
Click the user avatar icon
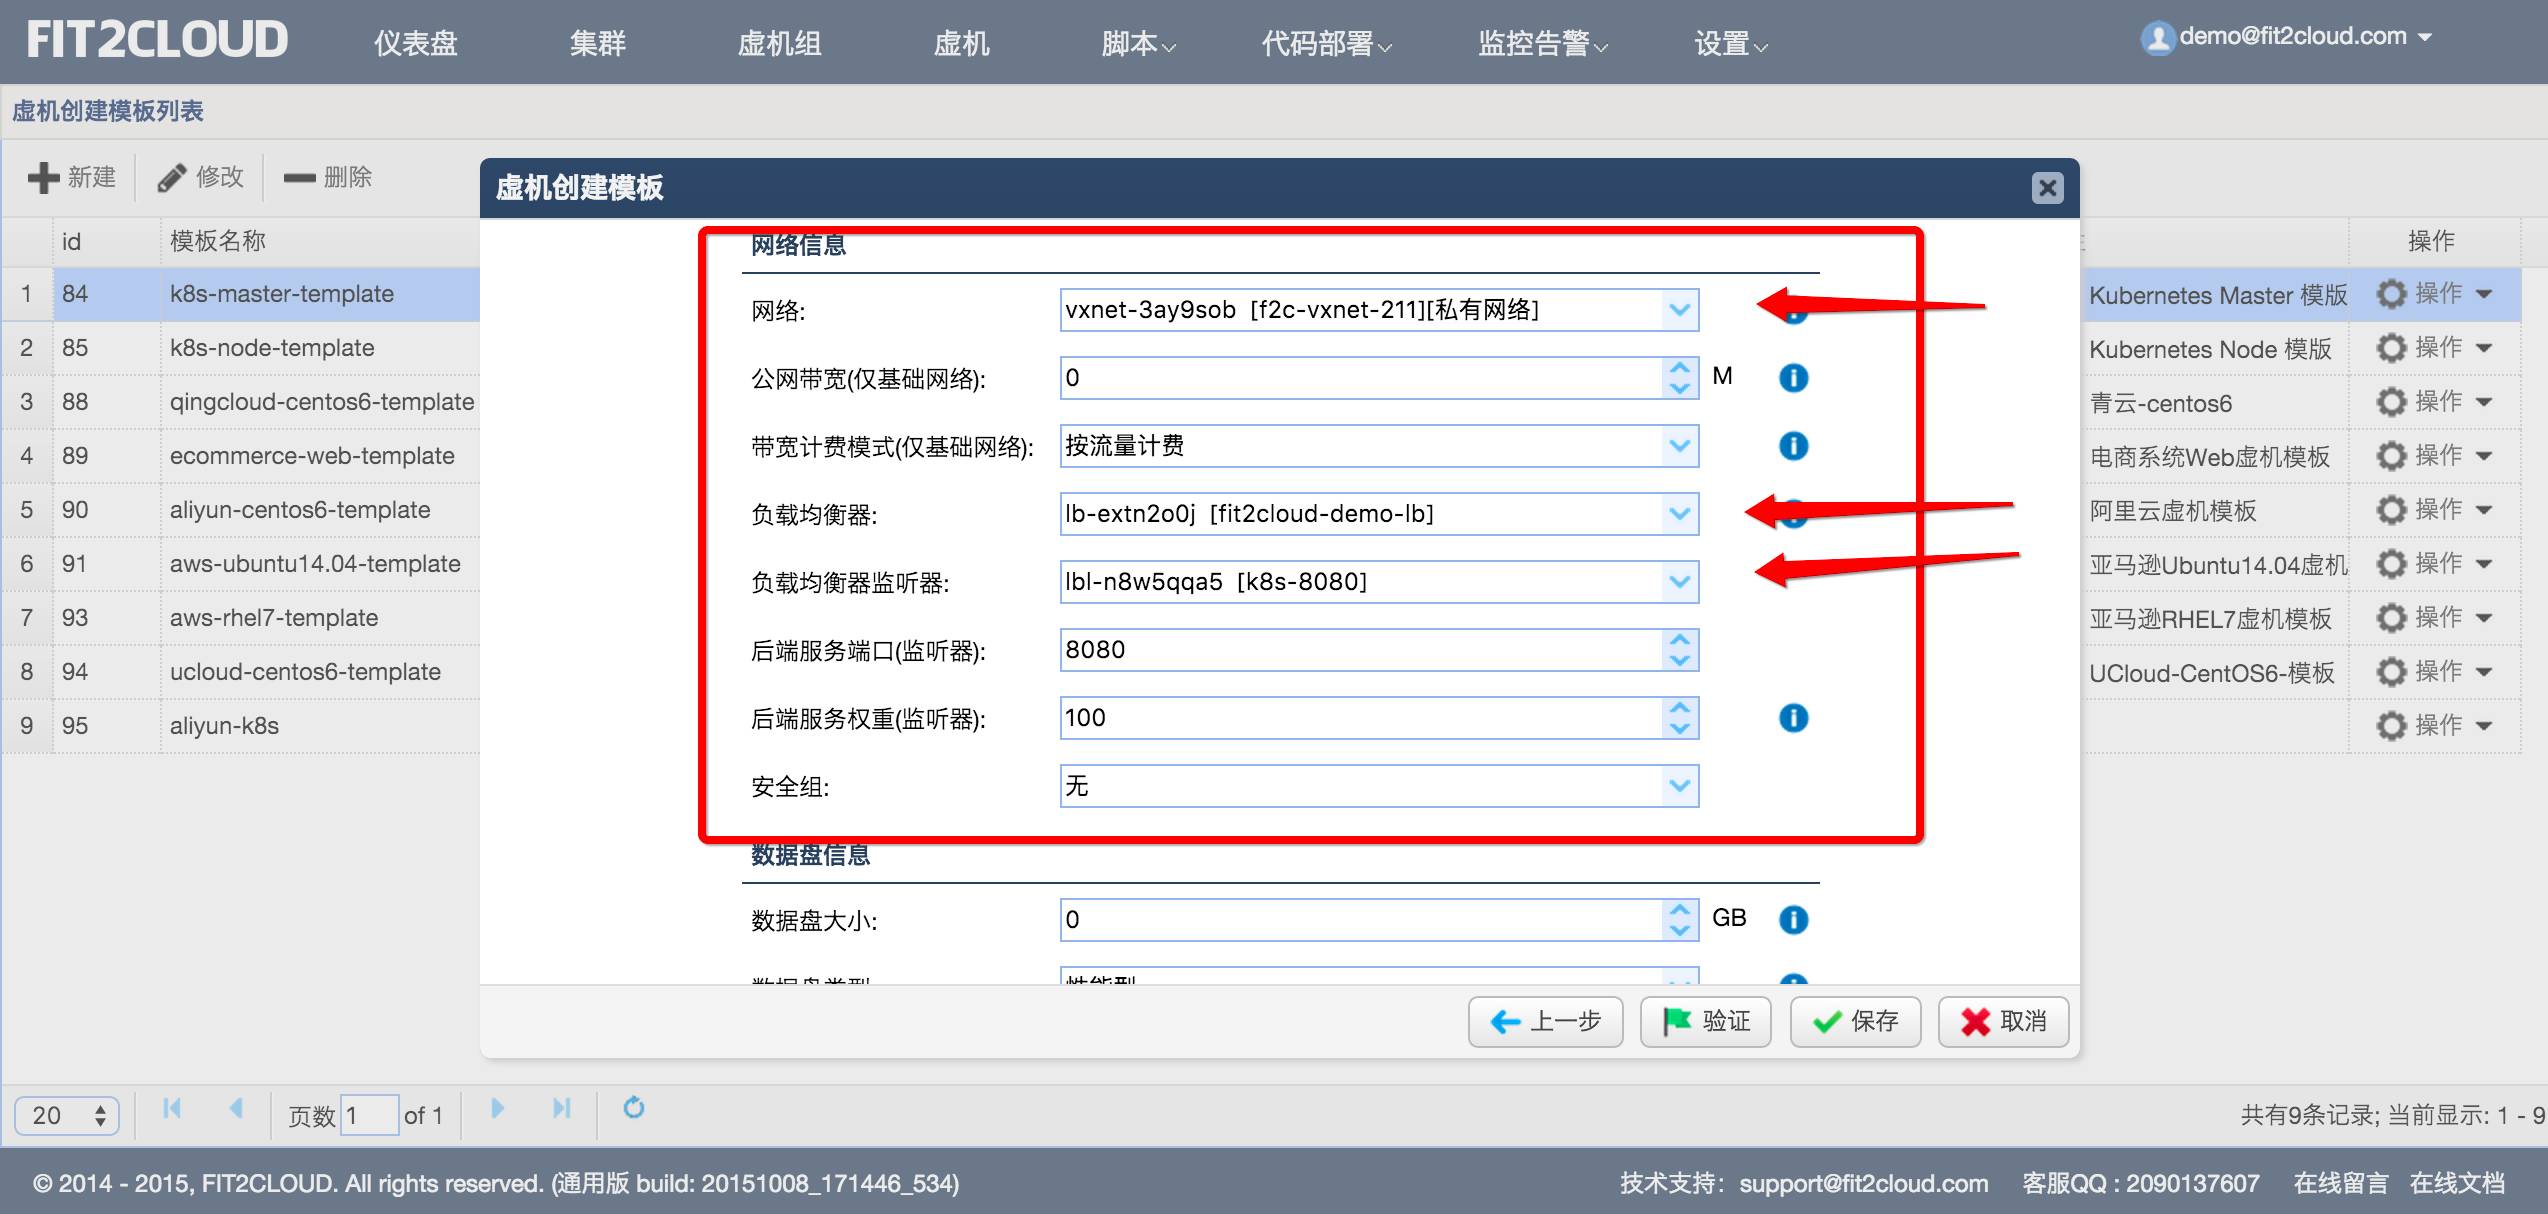pos(2157,38)
